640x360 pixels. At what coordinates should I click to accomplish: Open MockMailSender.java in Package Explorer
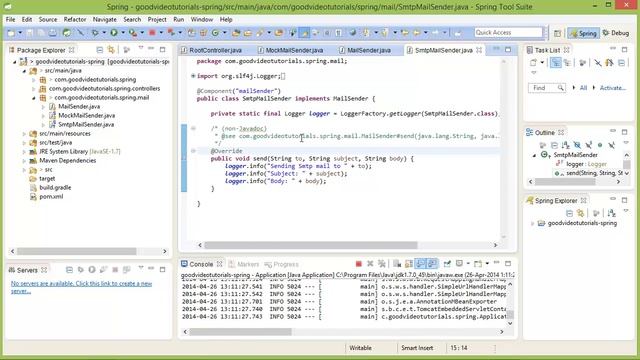click(x=86, y=116)
